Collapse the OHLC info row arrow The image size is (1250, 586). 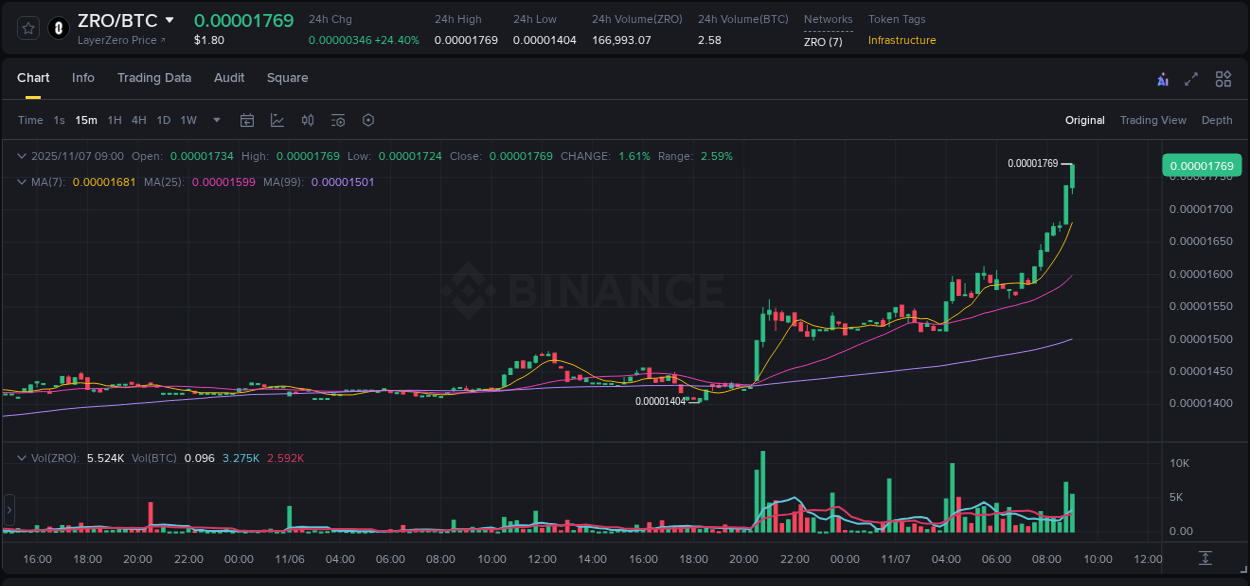tap(22, 156)
